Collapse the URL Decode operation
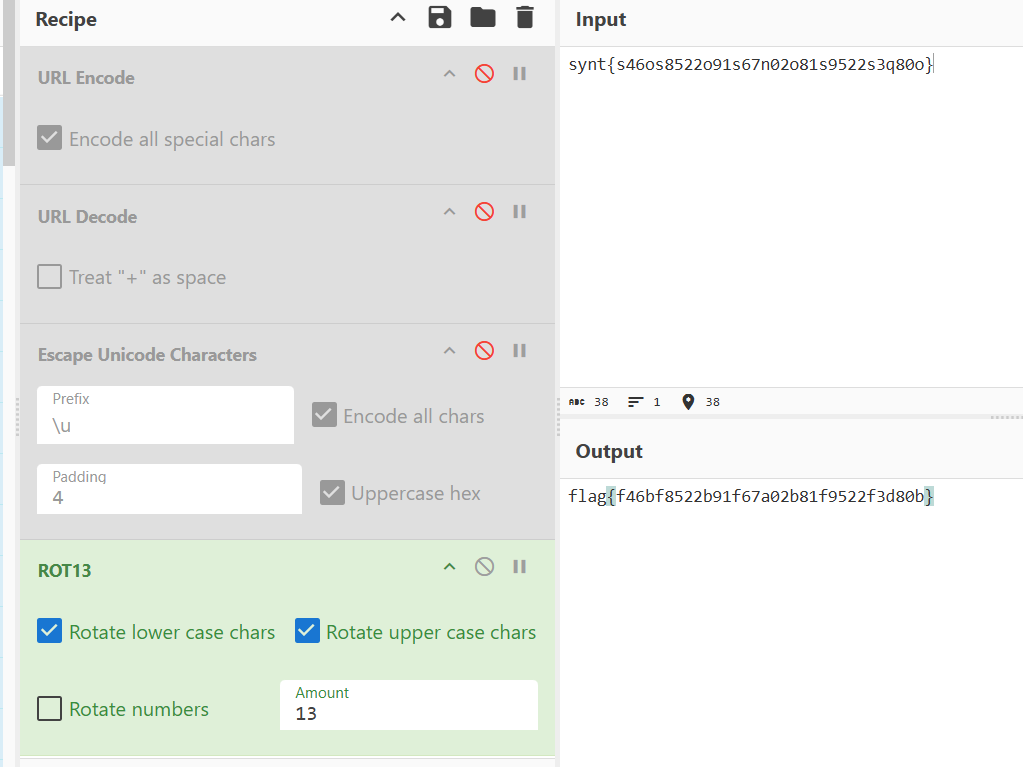This screenshot has height=767, width=1023. [449, 212]
